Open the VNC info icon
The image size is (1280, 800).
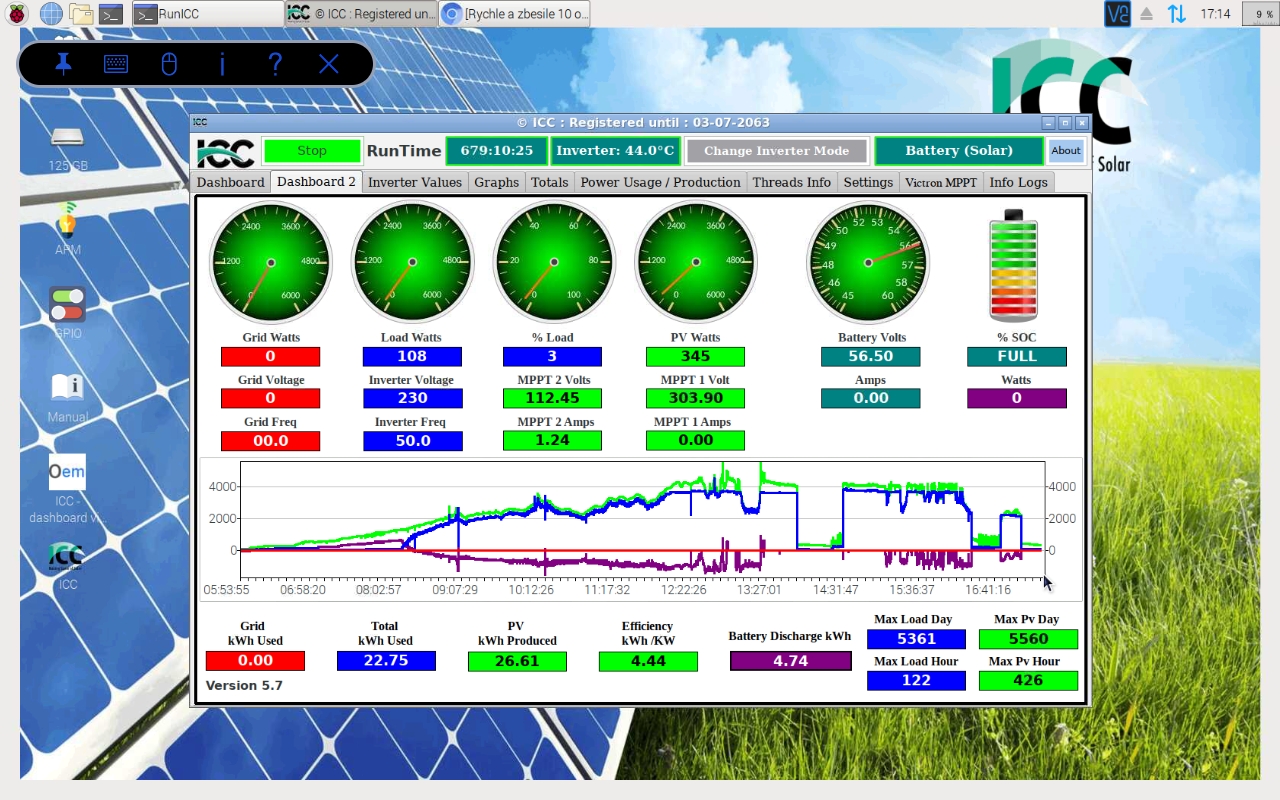[x=222, y=64]
